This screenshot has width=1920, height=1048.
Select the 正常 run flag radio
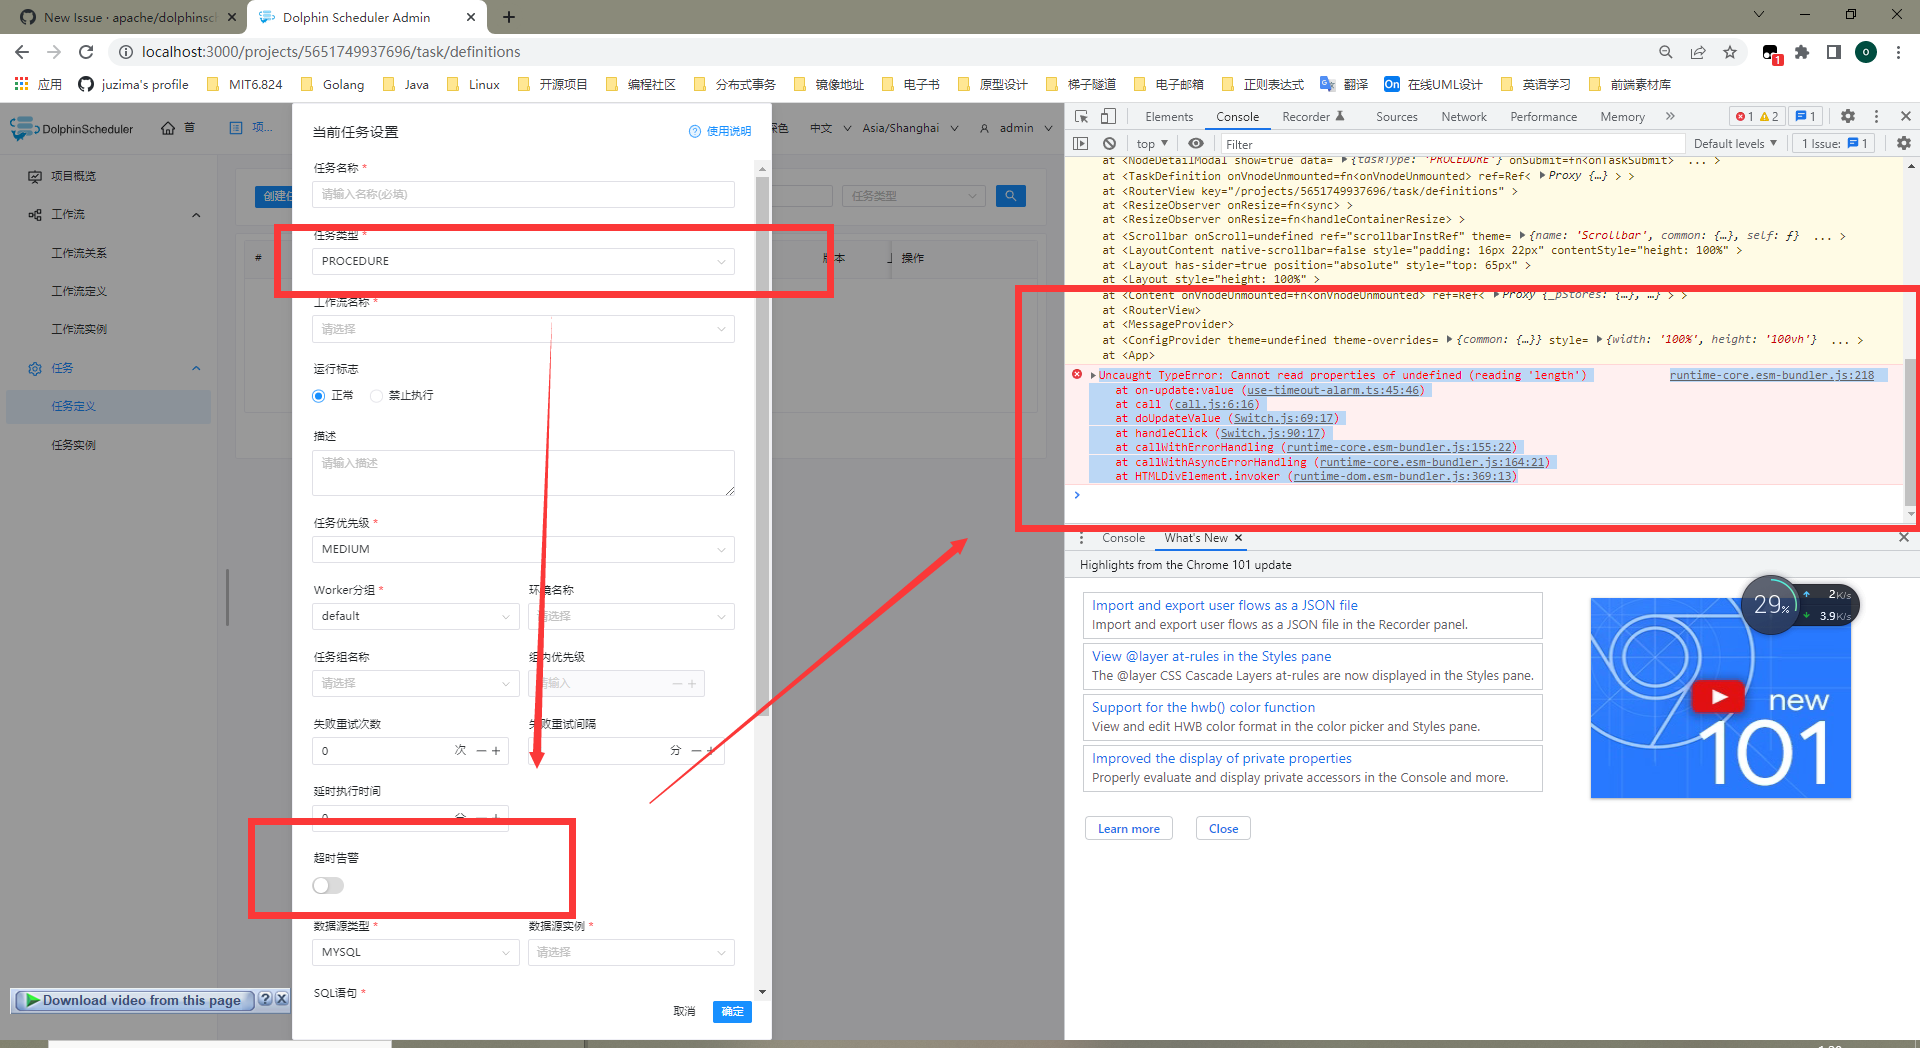(x=319, y=395)
